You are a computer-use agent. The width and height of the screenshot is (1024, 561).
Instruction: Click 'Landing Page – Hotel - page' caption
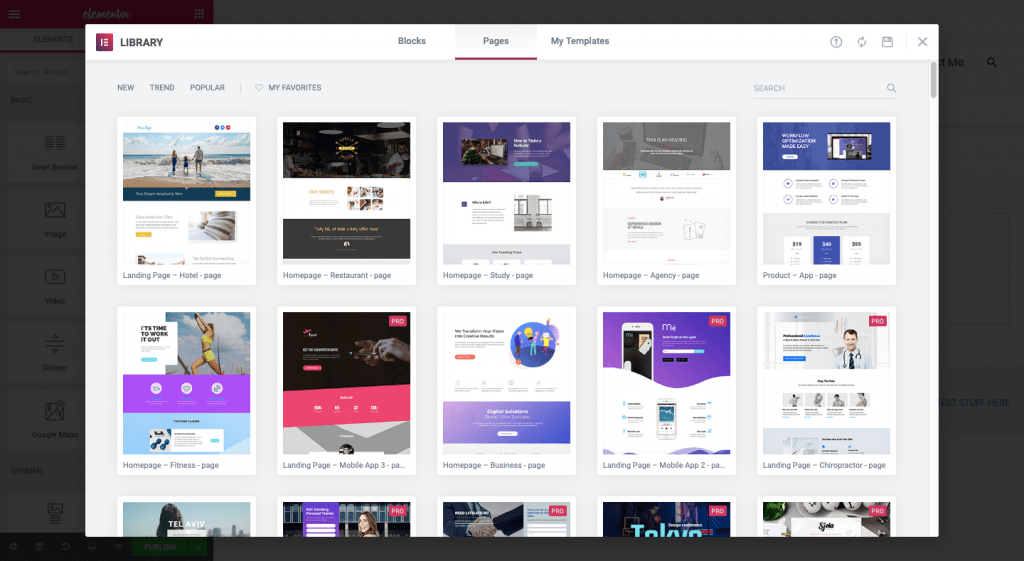pos(172,276)
